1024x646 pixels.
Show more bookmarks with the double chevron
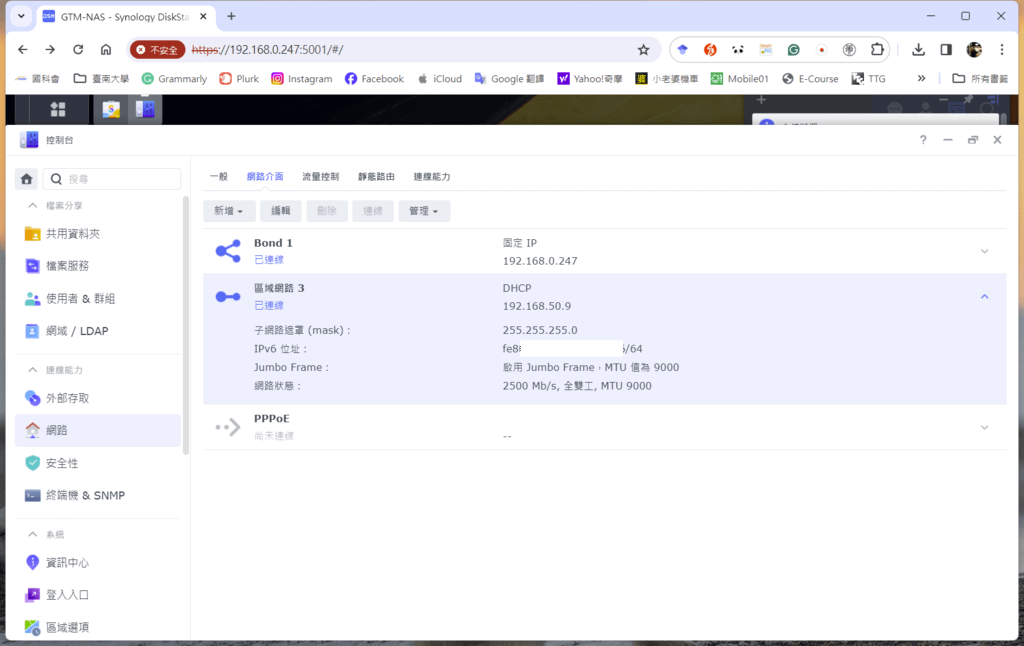(921, 78)
